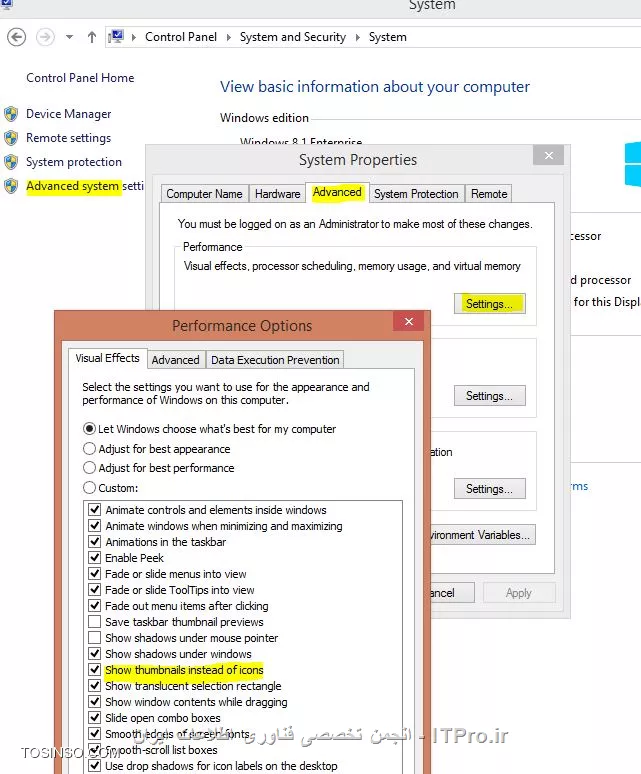Image resolution: width=641 pixels, height=774 pixels.
Task: Click the computer icon in address bar
Action: 116,37
